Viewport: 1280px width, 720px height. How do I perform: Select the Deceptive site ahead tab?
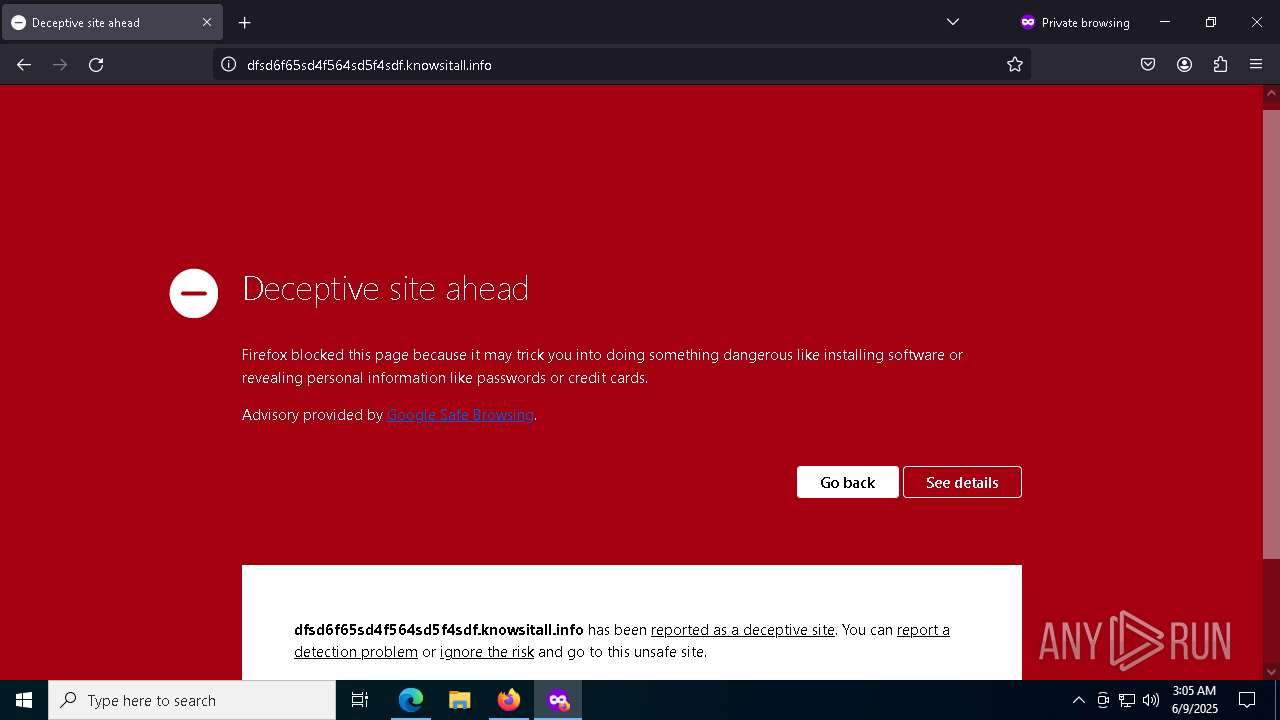pyautogui.click(x=111, y=22)
